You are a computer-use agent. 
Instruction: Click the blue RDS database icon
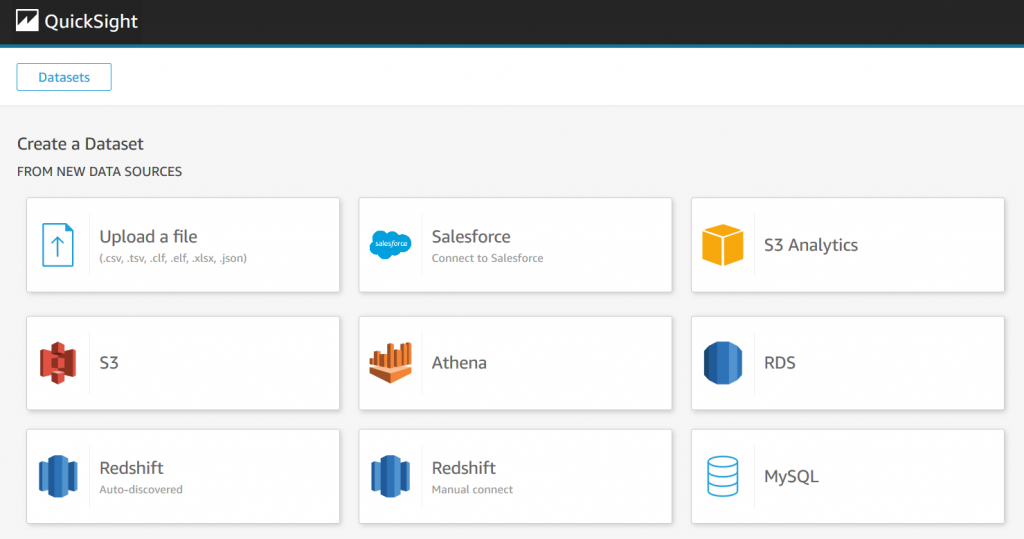coord(723,363)
